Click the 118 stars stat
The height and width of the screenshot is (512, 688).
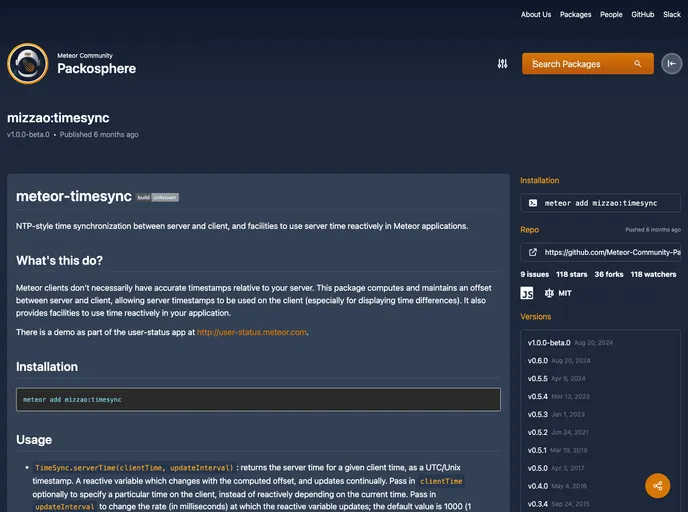pyautogui.click(x=571, y=274)
